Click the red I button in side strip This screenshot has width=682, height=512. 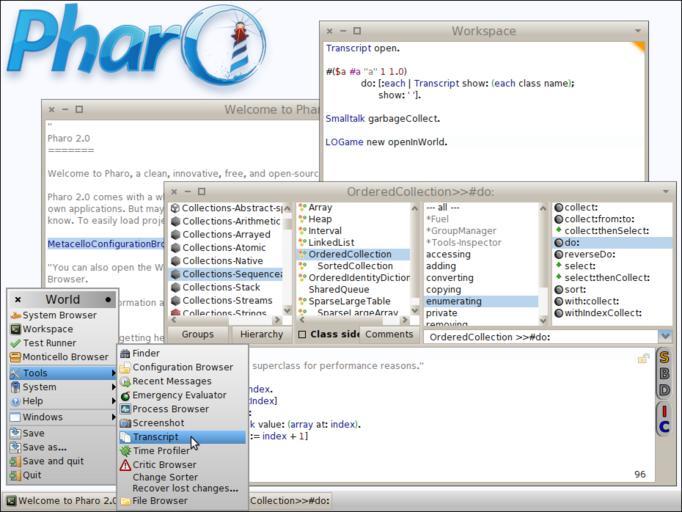(664, 410)
